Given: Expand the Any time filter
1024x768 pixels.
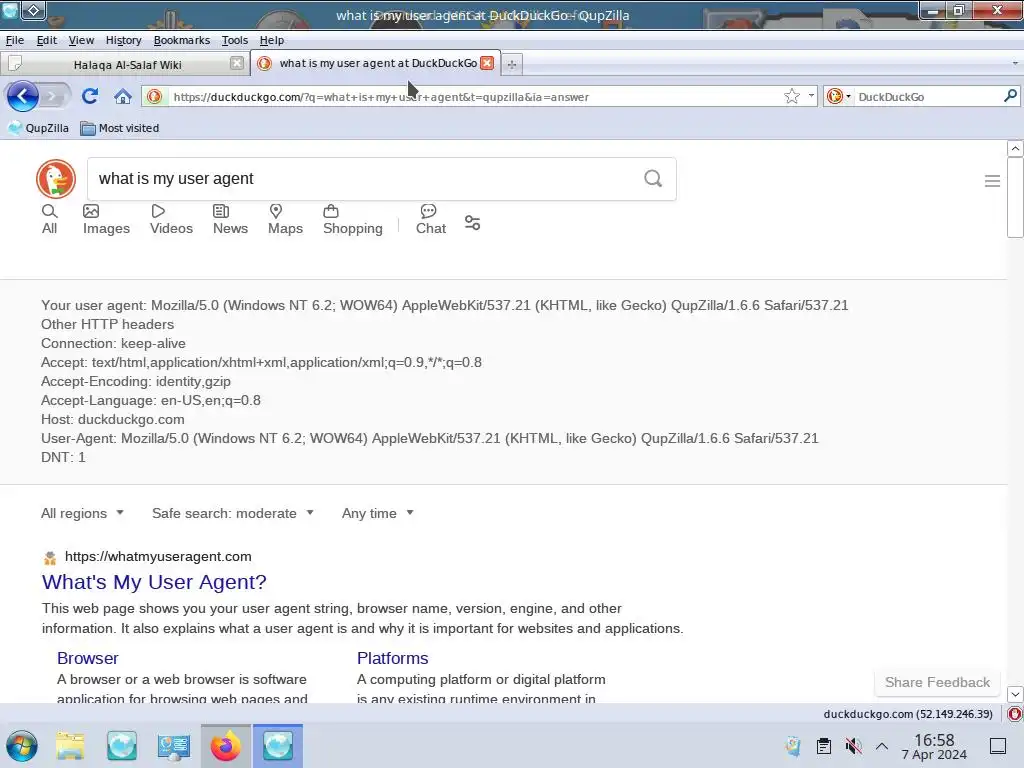Looking at the screenshot, I should pyautogui.click(x=378, y=513).
